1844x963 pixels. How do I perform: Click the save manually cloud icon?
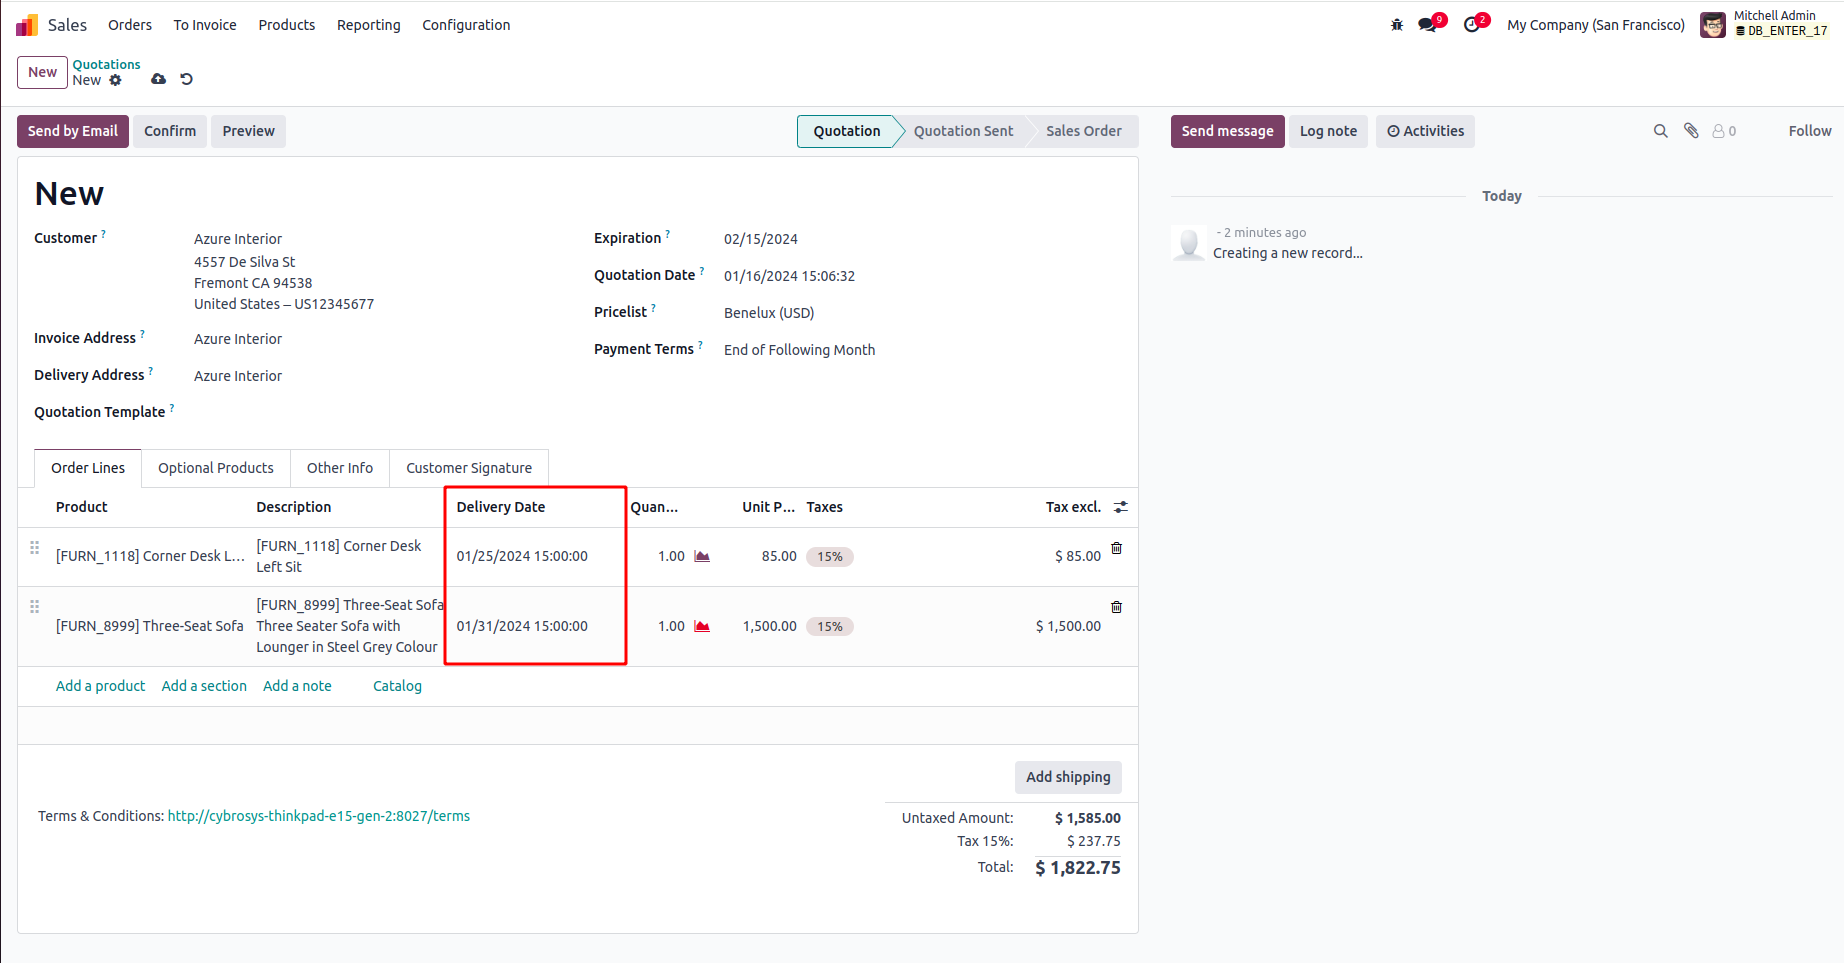158,79
